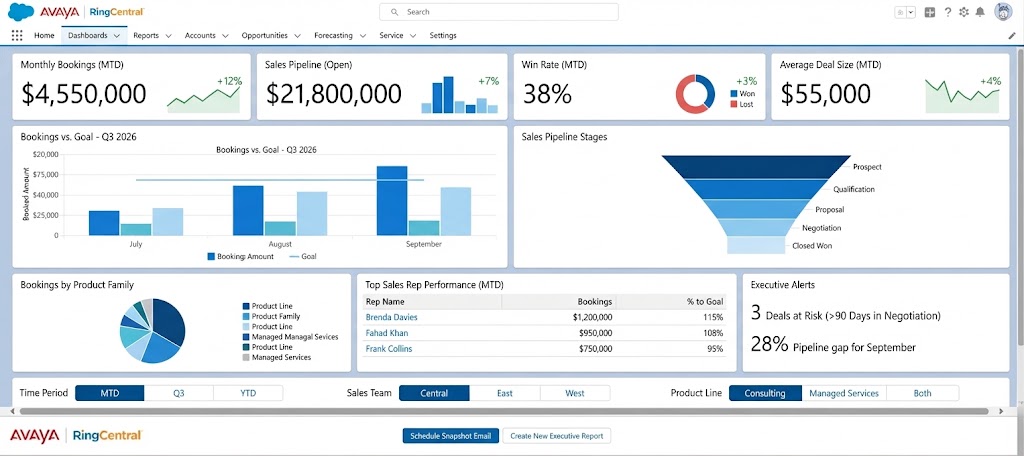Click the 3 Deals at Risk alert
Screen dimensions: 1024x456
(846, 314)
